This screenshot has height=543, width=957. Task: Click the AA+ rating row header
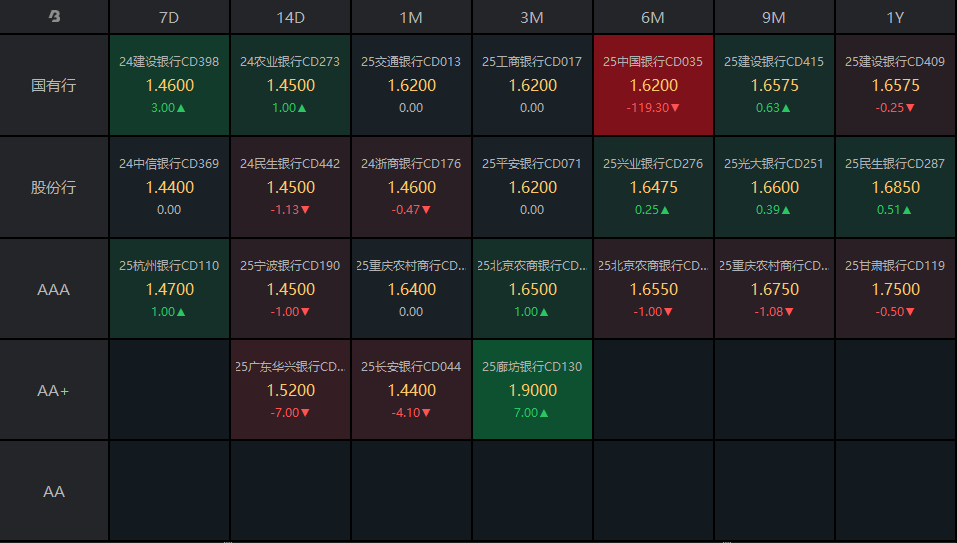54,391
